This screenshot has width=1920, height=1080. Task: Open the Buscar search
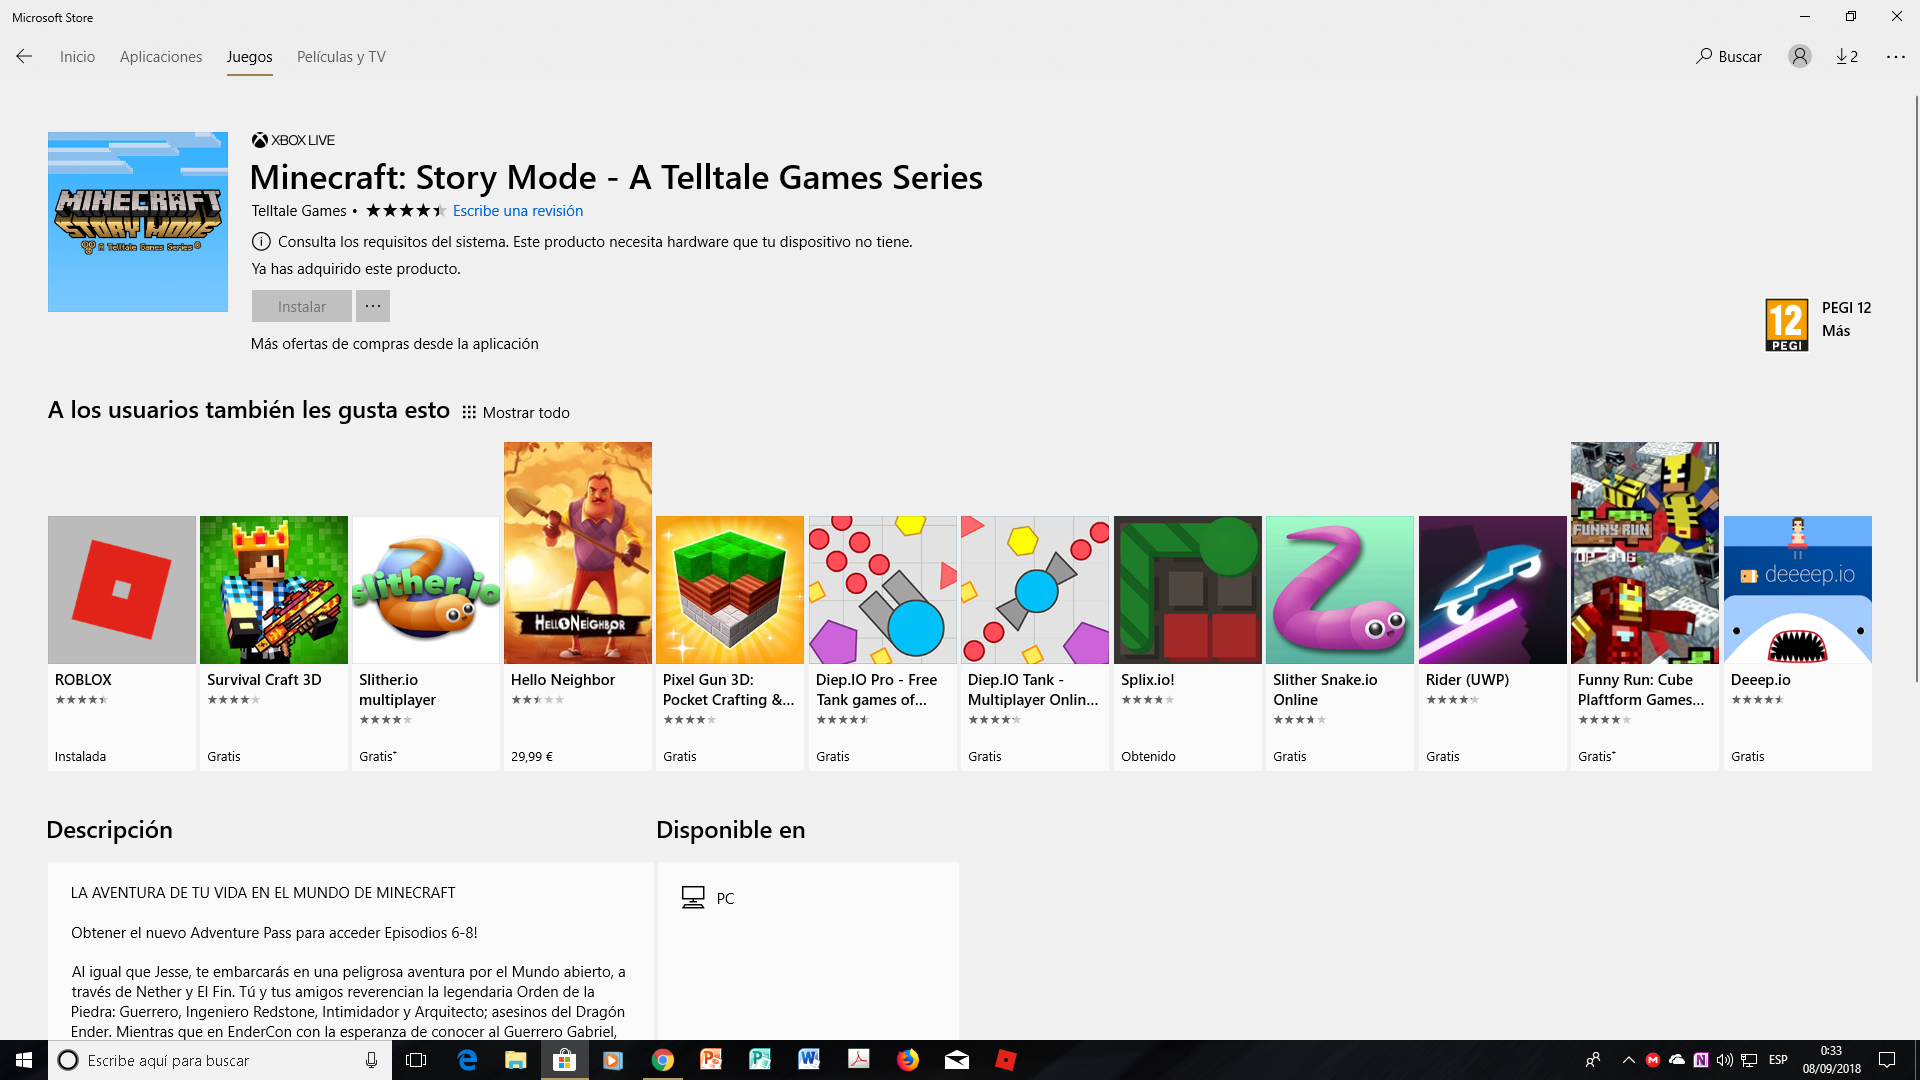(1729, 57)
